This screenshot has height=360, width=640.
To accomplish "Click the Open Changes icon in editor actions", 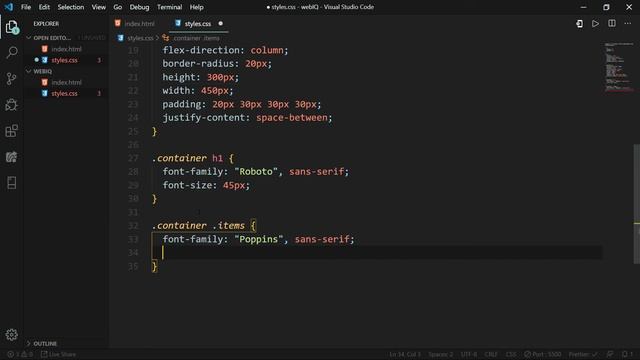I will pos(579,24).
